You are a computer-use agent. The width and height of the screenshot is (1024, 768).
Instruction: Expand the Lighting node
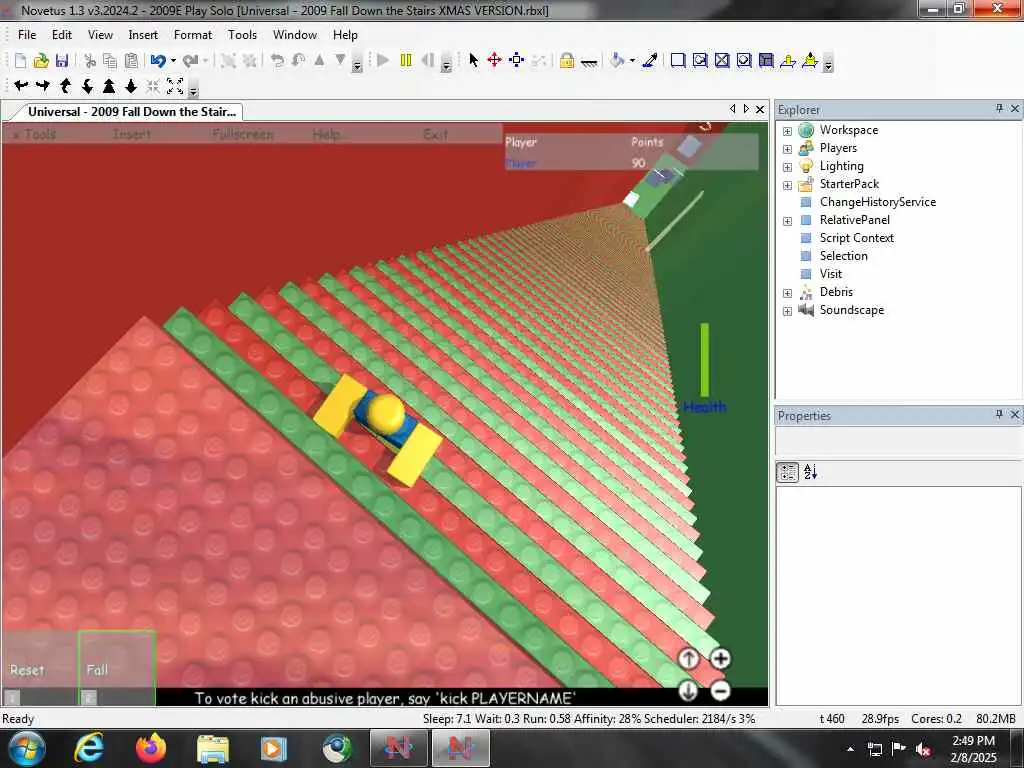point(788,167)
